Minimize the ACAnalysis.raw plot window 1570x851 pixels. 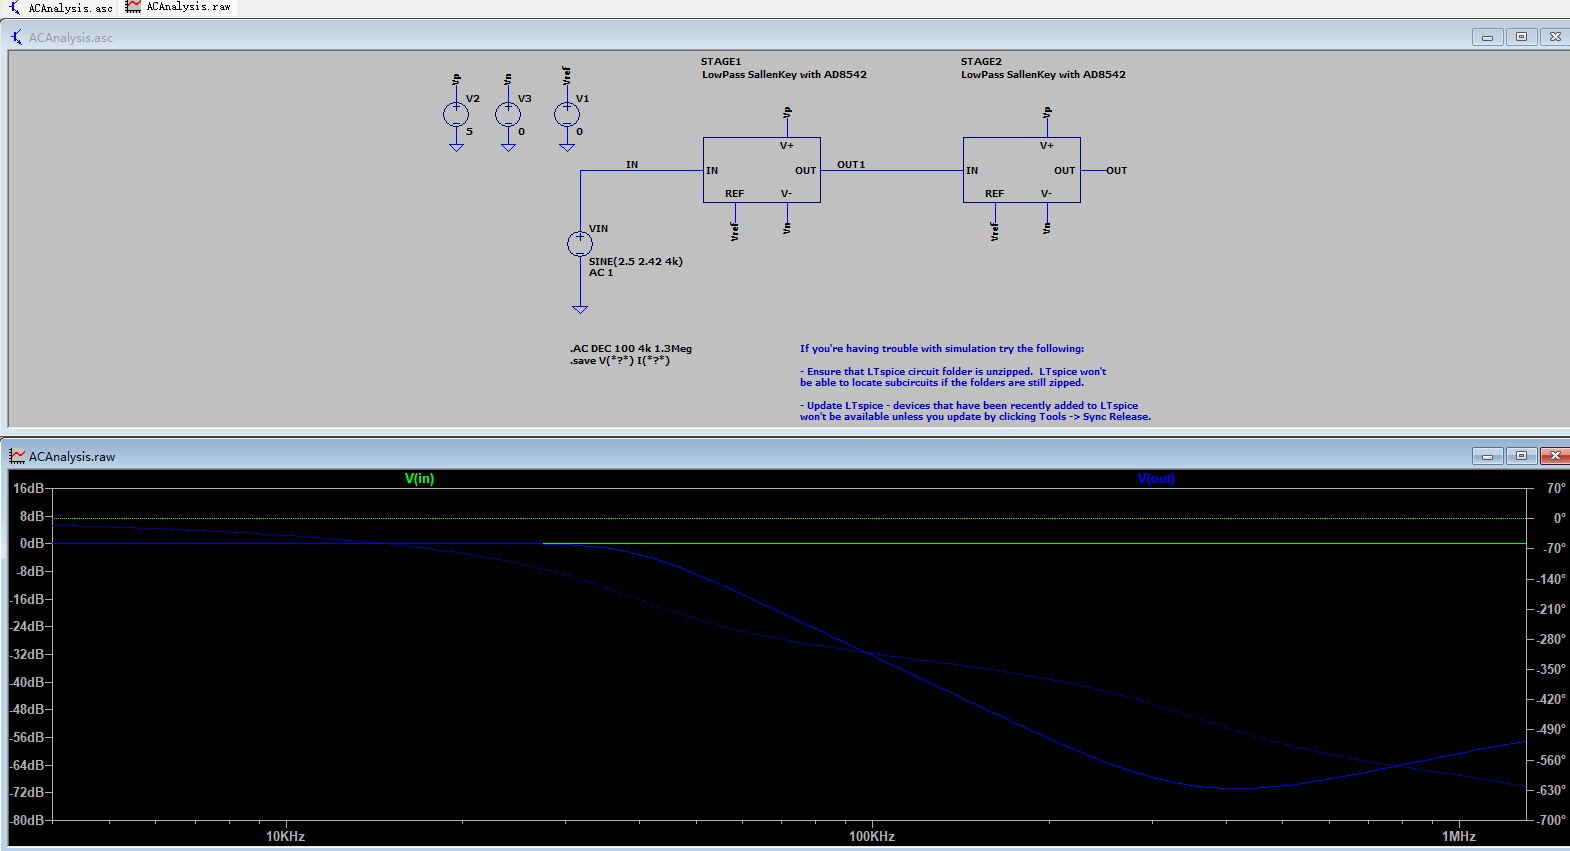1487,456
